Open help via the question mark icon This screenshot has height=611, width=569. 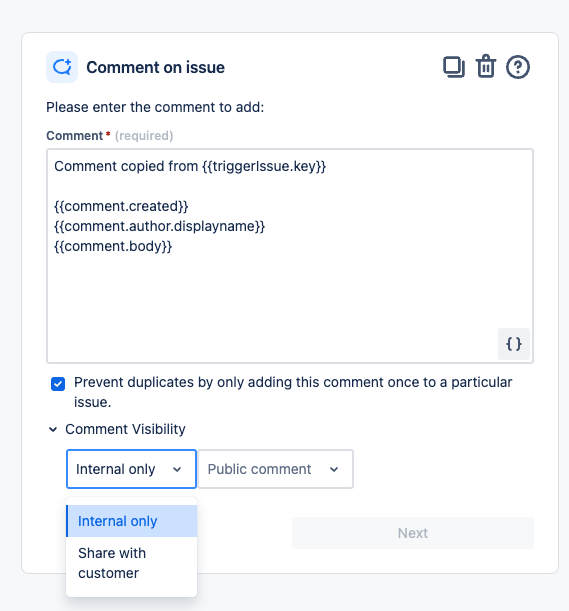pos(518,67)
